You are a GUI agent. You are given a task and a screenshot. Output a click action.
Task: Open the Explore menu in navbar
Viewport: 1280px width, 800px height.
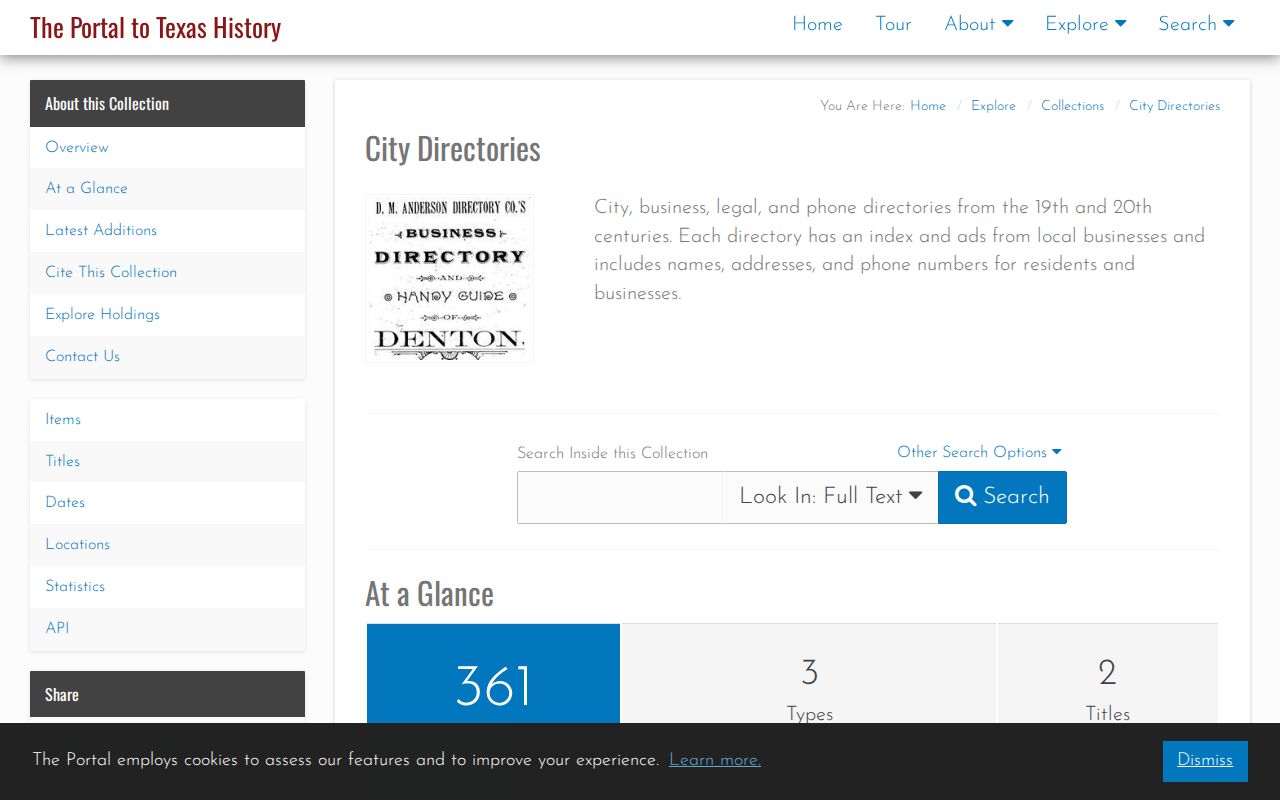(1086, 24)
